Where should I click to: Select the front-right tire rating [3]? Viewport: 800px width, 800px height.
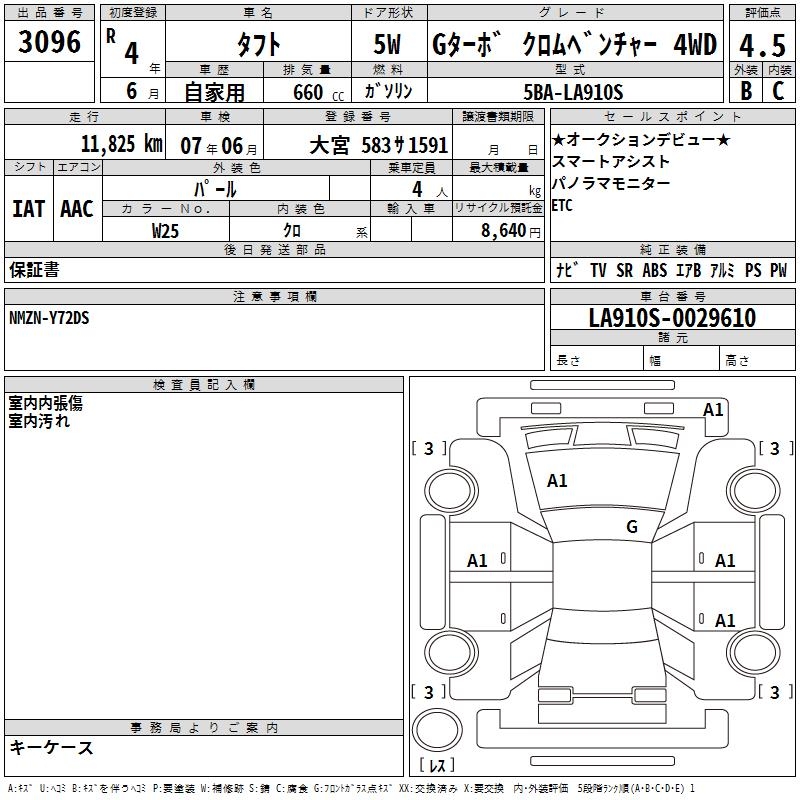point(776,448)
